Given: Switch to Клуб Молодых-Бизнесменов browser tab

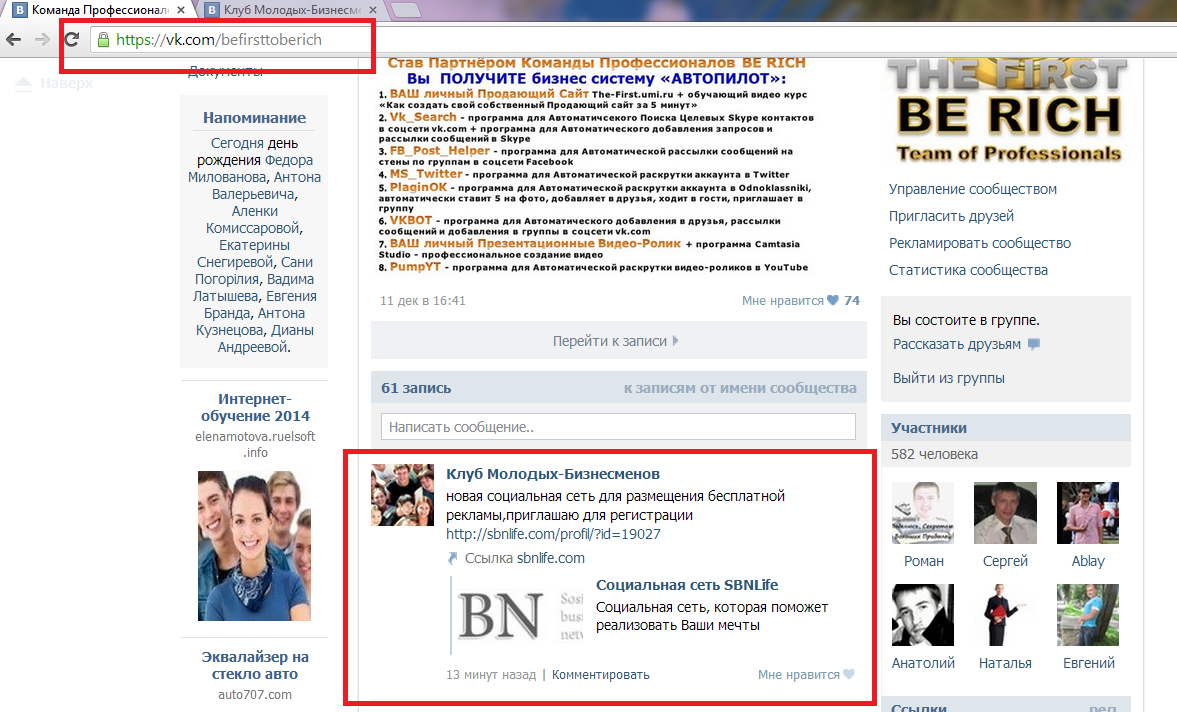Looking at the screenshot, I should 291,10.
